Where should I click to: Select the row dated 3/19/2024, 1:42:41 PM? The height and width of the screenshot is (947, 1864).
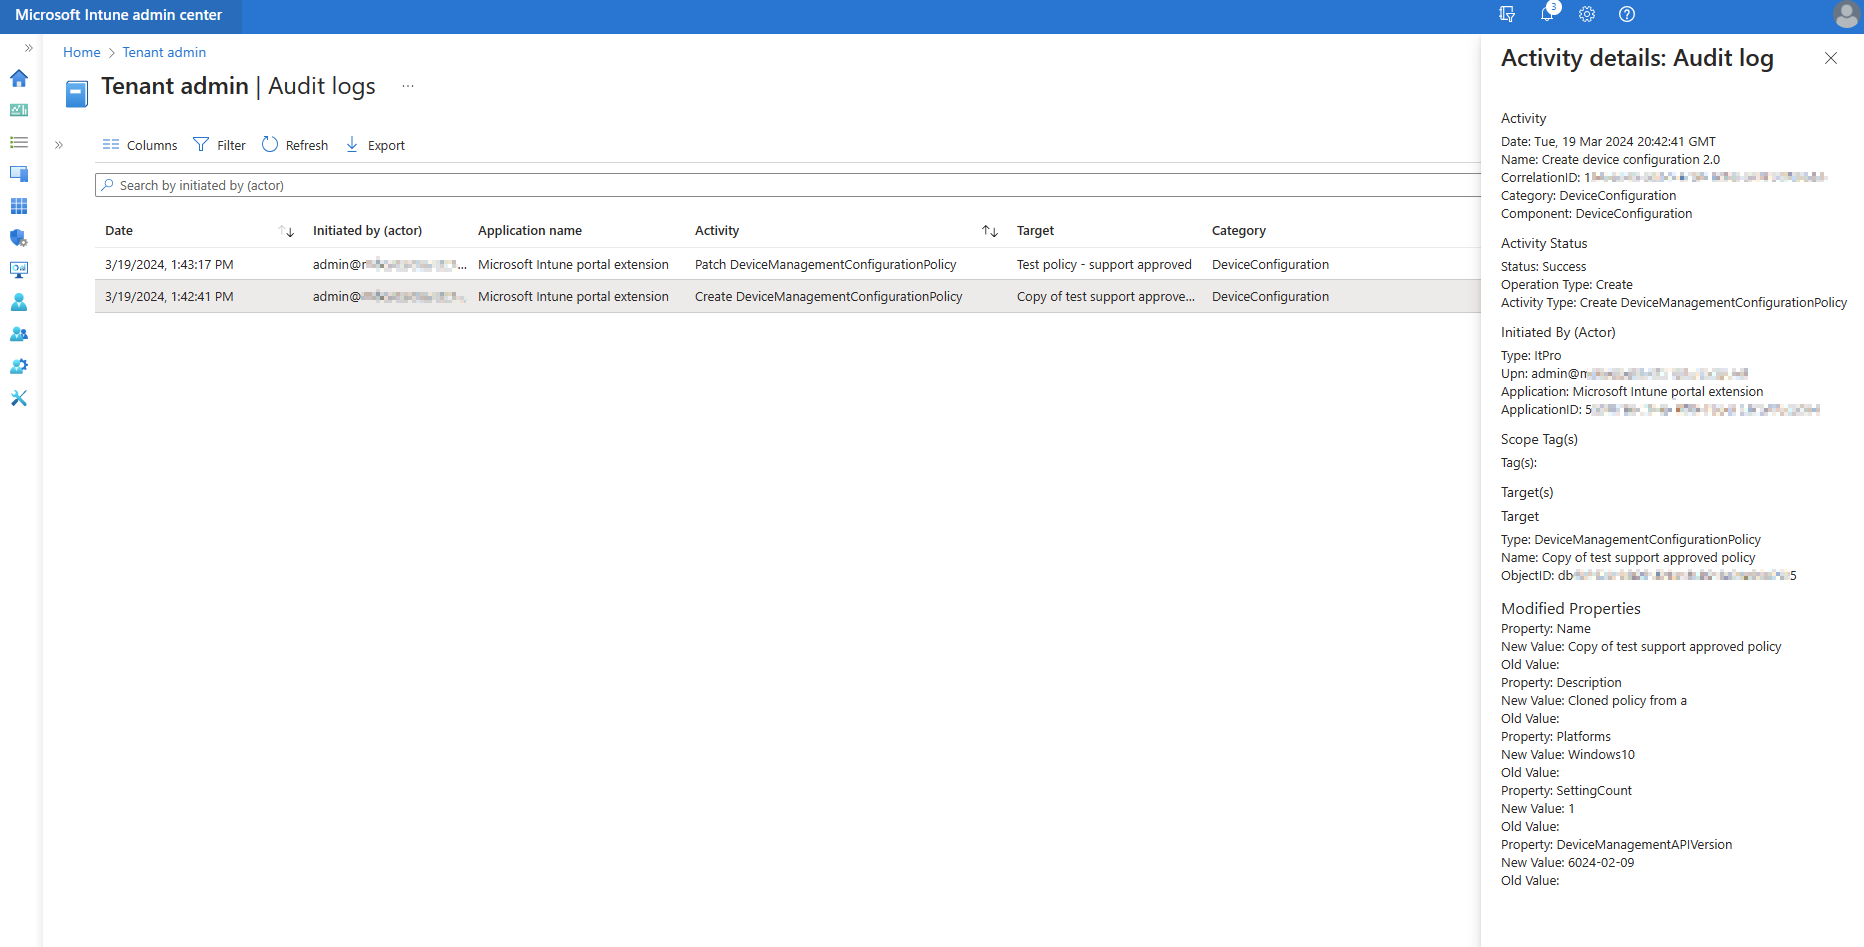click(788, 296)
